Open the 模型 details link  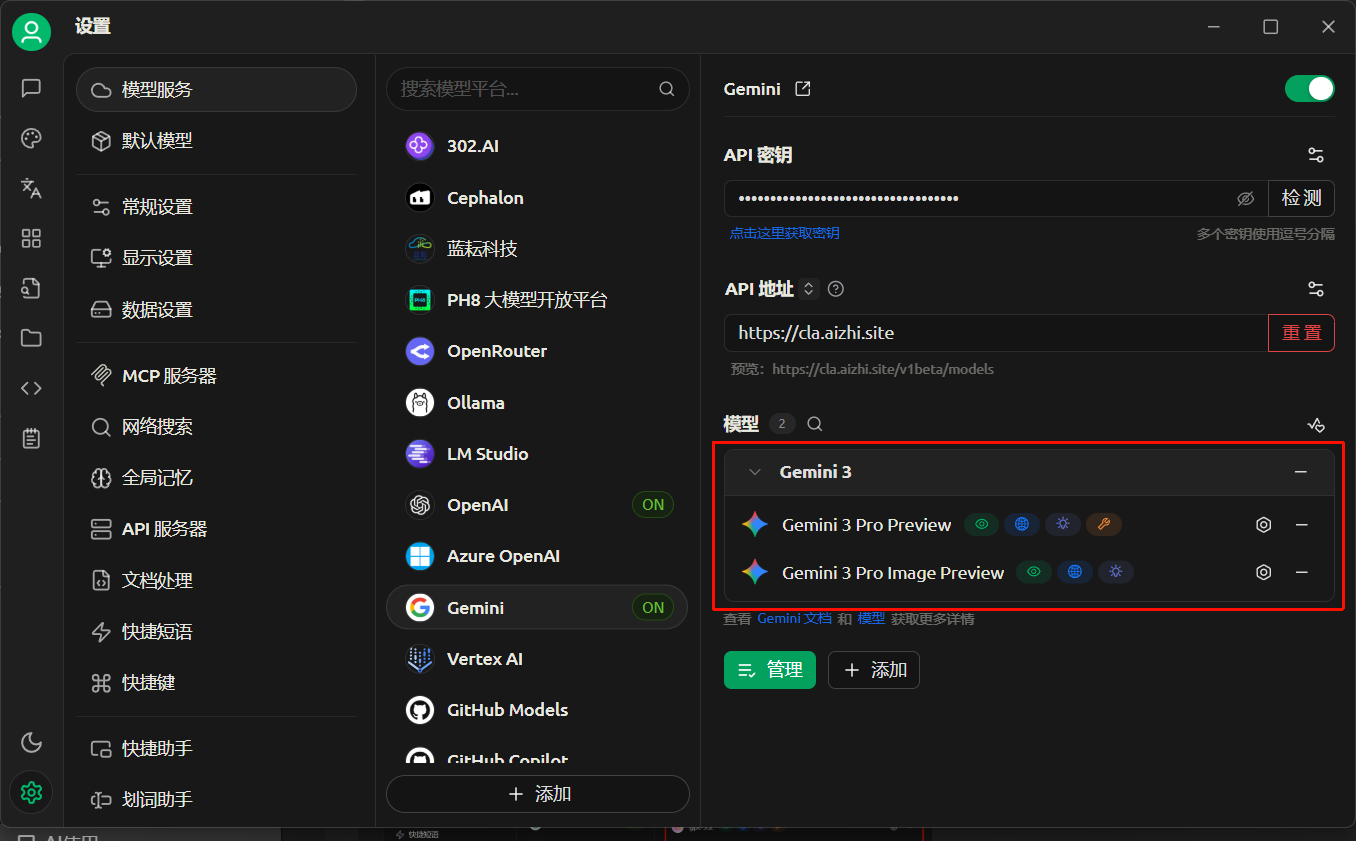tap(871, 619)
